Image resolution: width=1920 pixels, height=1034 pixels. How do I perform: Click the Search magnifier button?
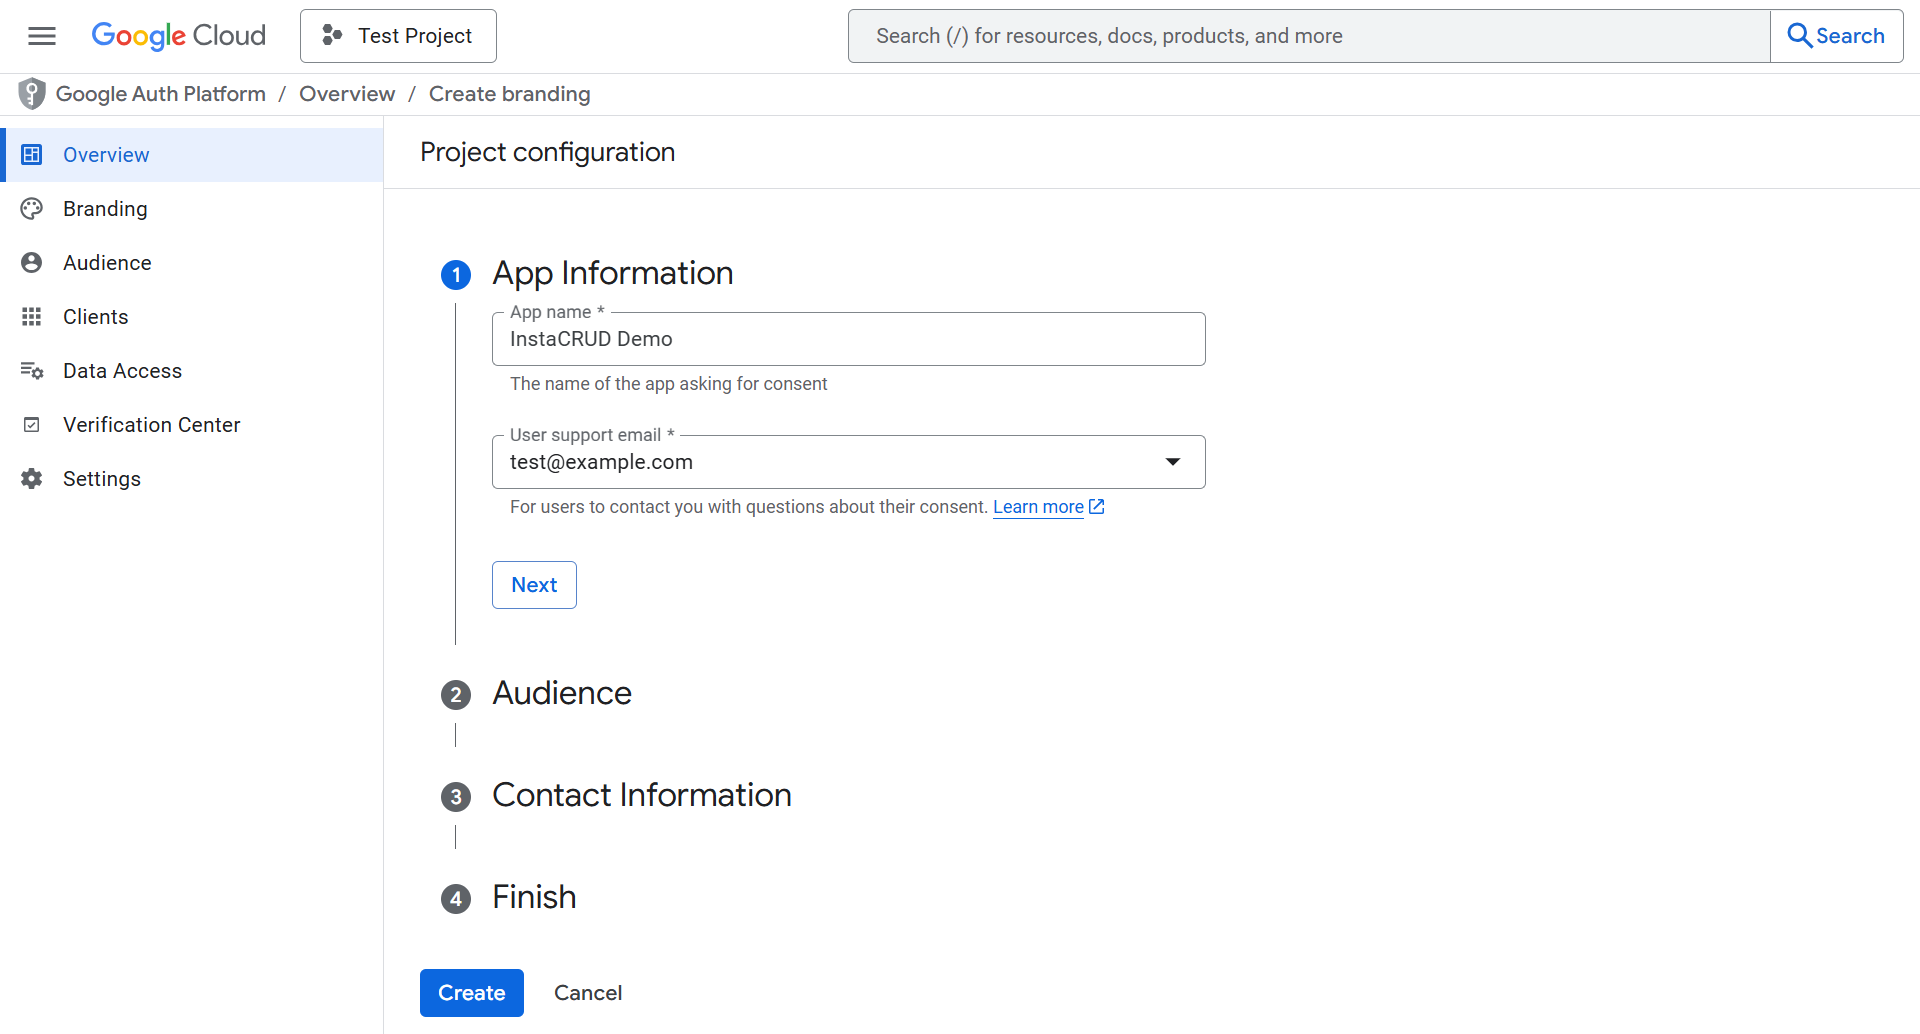[1837, 35]
